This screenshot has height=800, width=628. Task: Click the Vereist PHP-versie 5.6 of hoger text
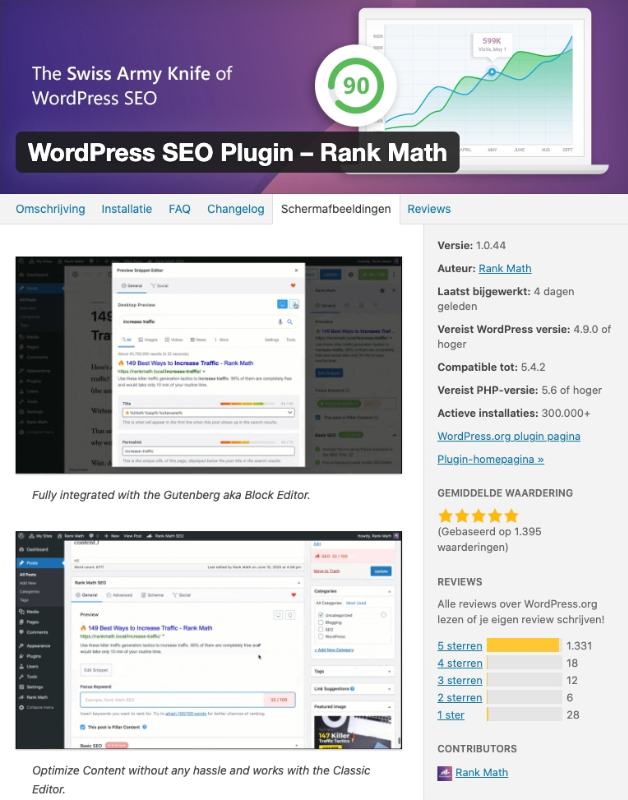coord(519,390)
